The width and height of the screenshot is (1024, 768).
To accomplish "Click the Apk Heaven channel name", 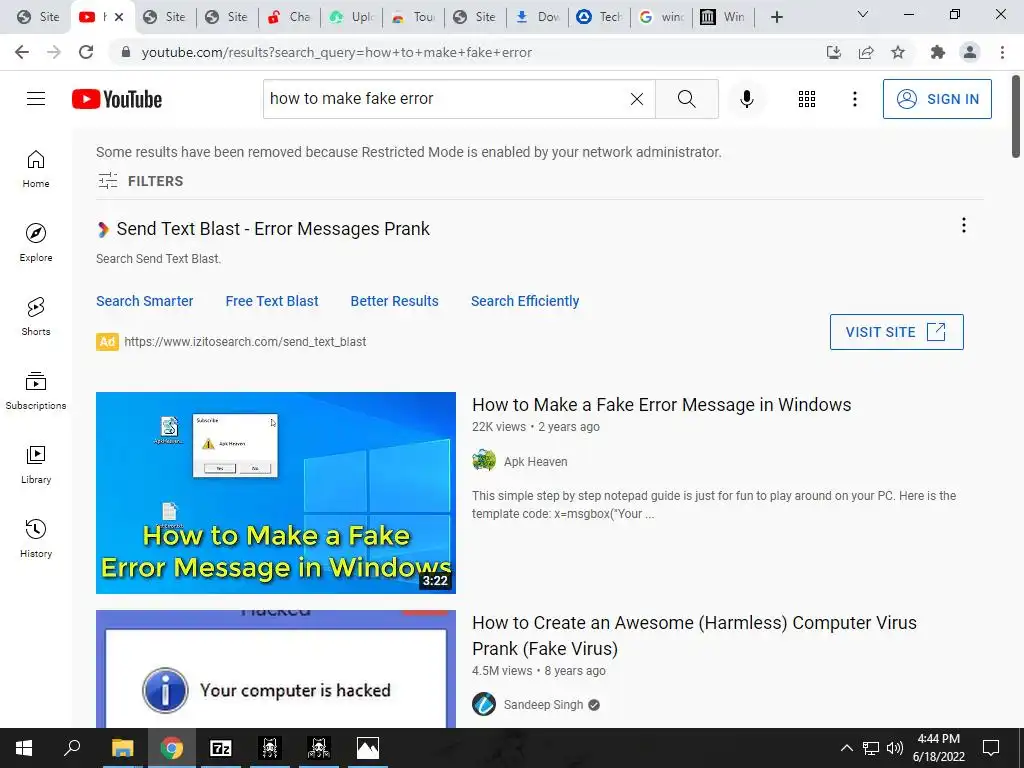I will click(x=536, y=462).
